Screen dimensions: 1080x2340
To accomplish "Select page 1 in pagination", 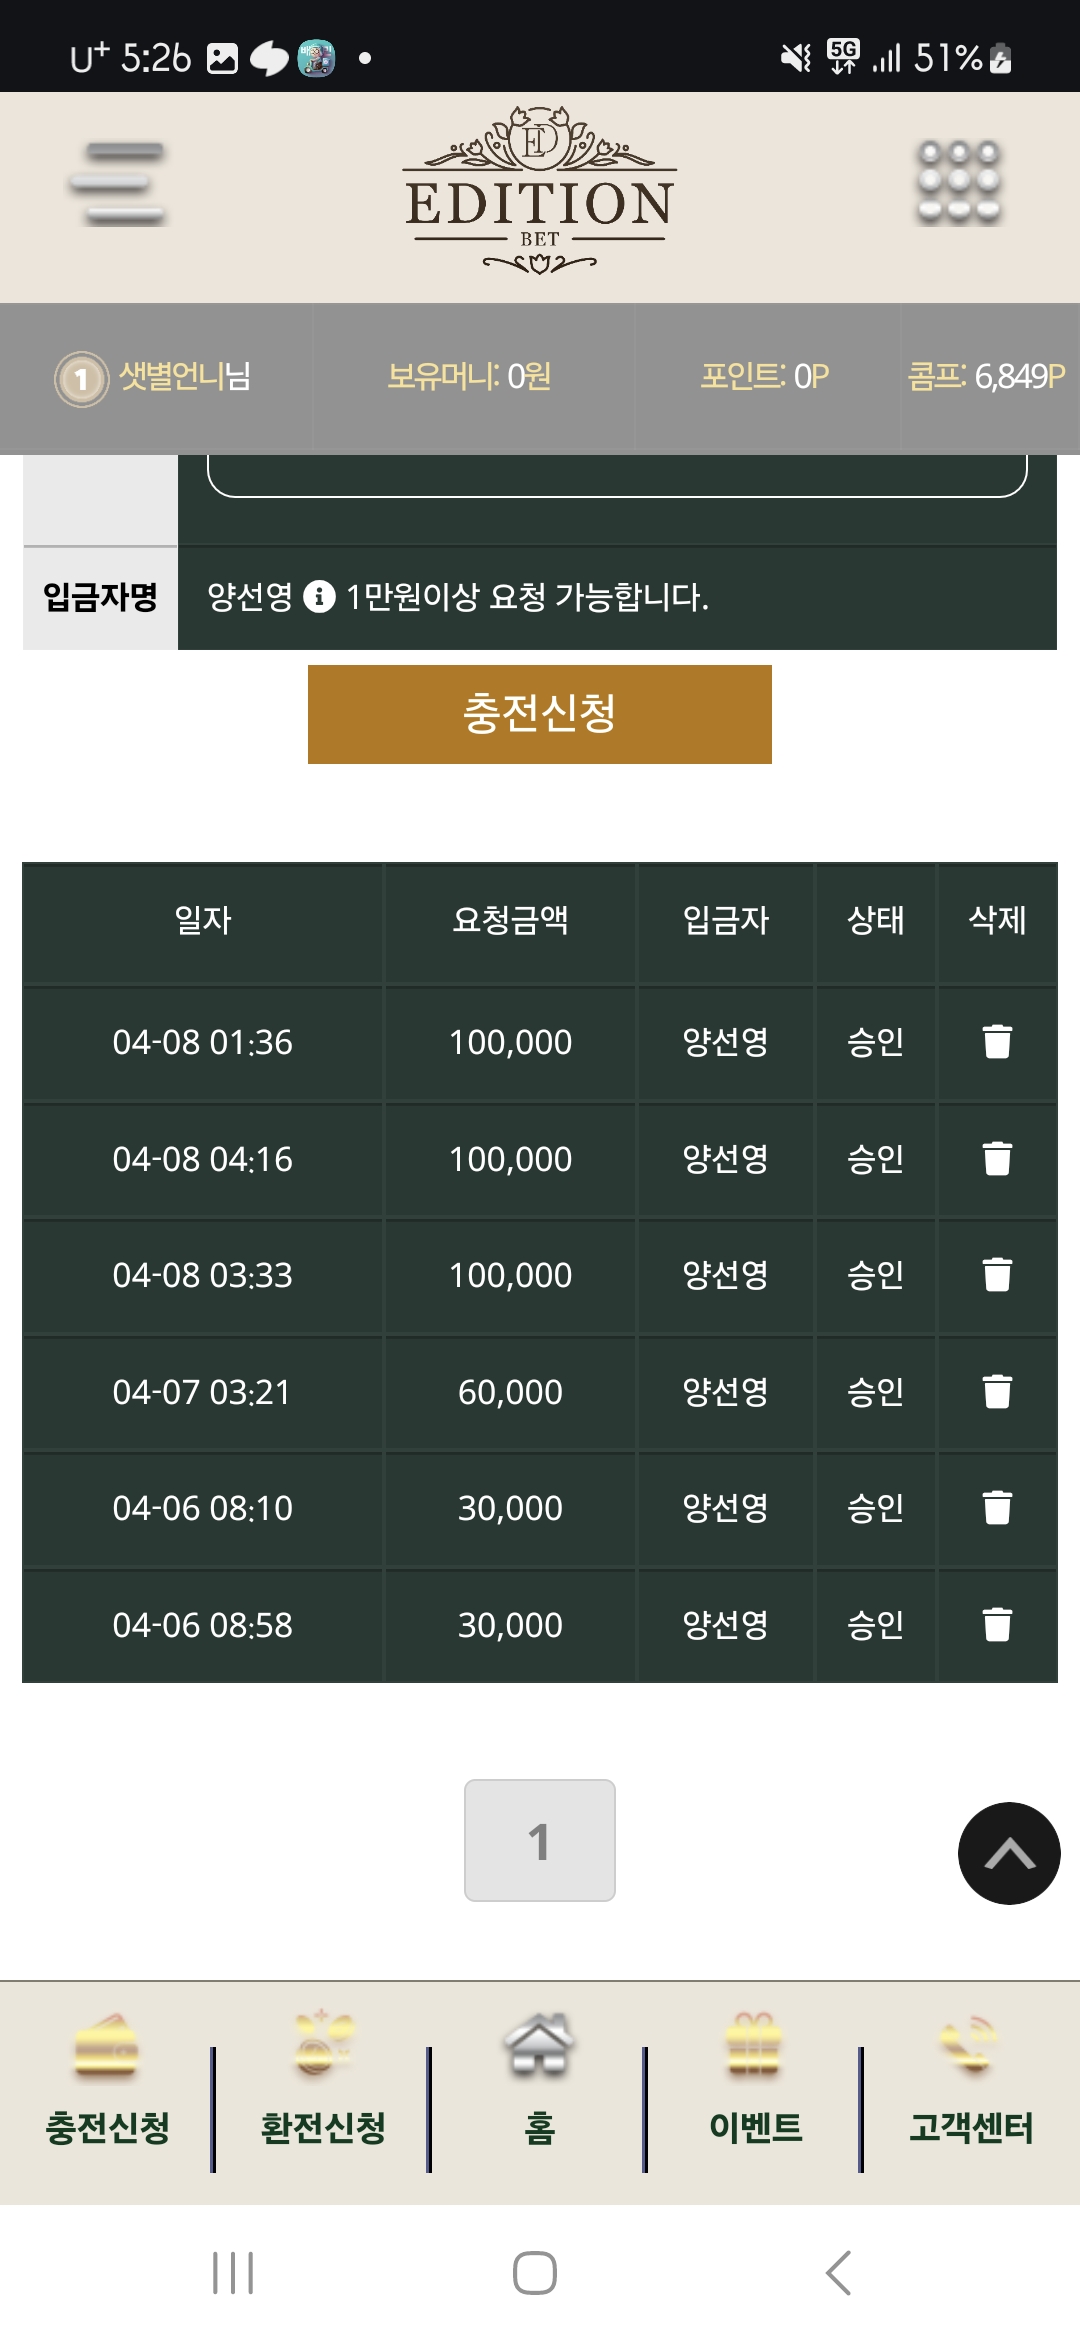I will pos(539,1840).
